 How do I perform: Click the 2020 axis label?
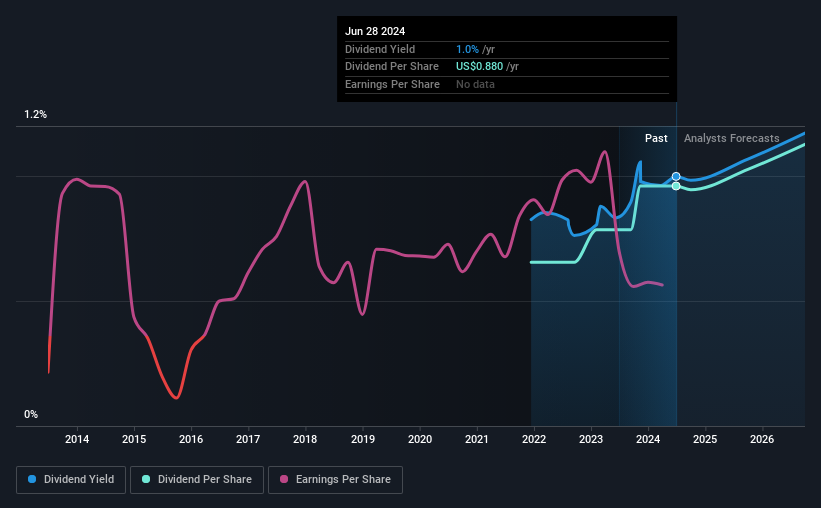click(420, 439)
